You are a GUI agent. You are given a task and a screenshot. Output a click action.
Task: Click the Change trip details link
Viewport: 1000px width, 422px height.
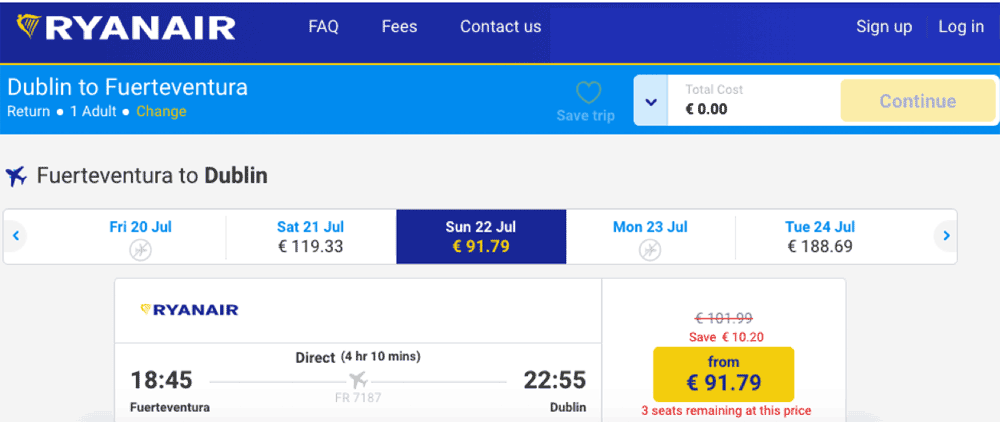click(x=161, y=112)
